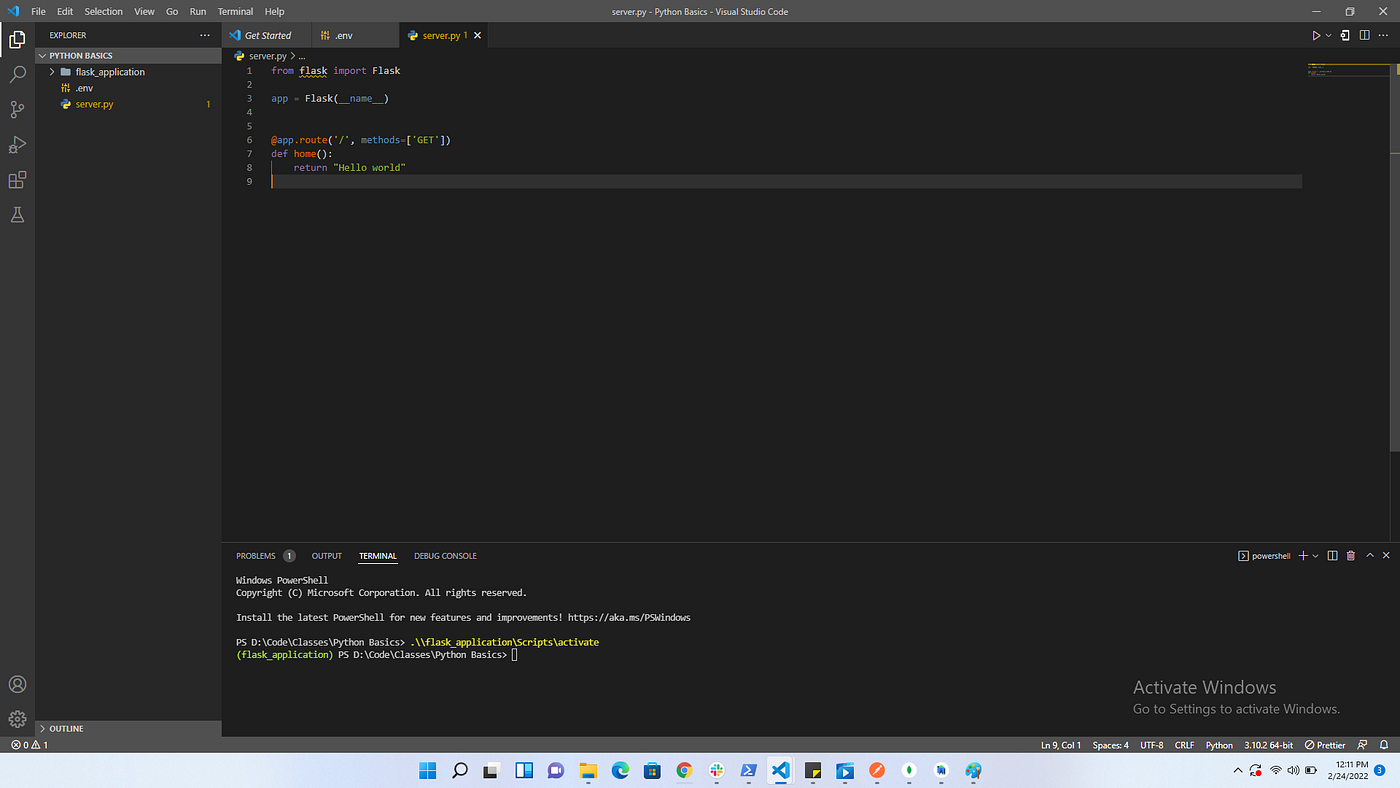Click the Python language mode in status bar

[x=1219, y=745]
